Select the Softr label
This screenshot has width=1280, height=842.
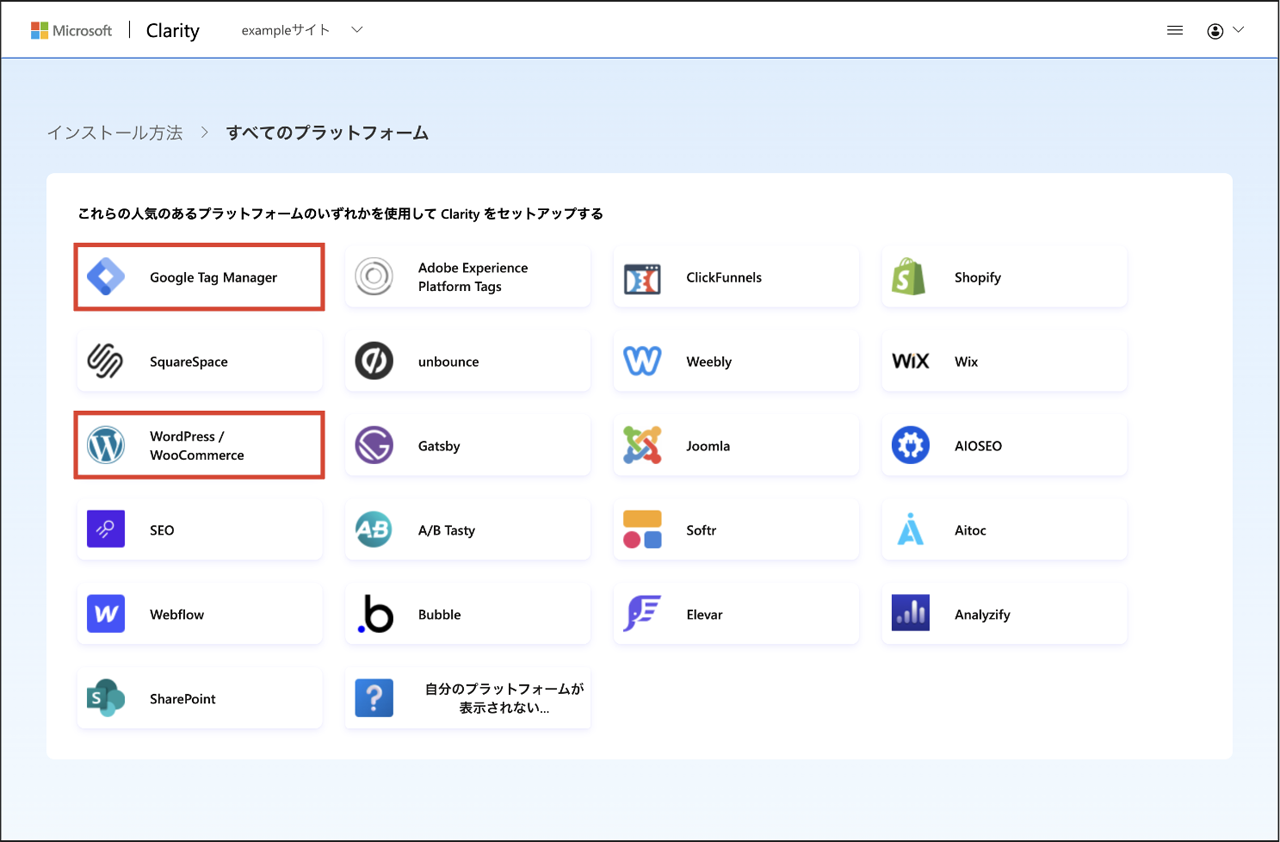tap(701, 530)
